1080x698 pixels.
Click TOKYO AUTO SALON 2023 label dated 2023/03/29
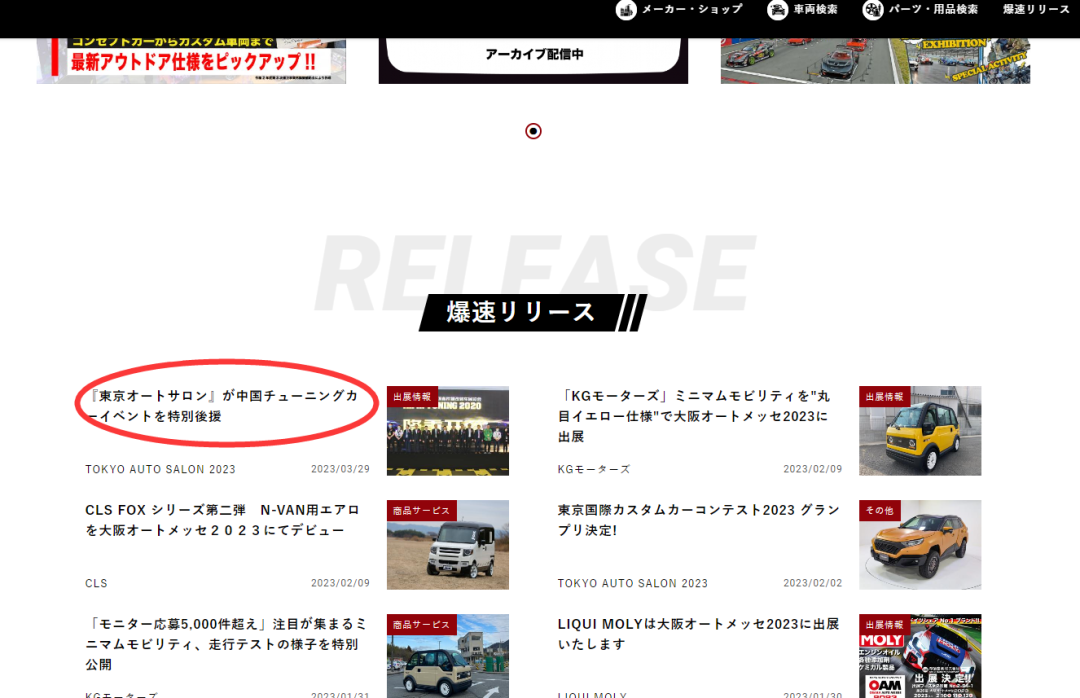tap(160, 469)
